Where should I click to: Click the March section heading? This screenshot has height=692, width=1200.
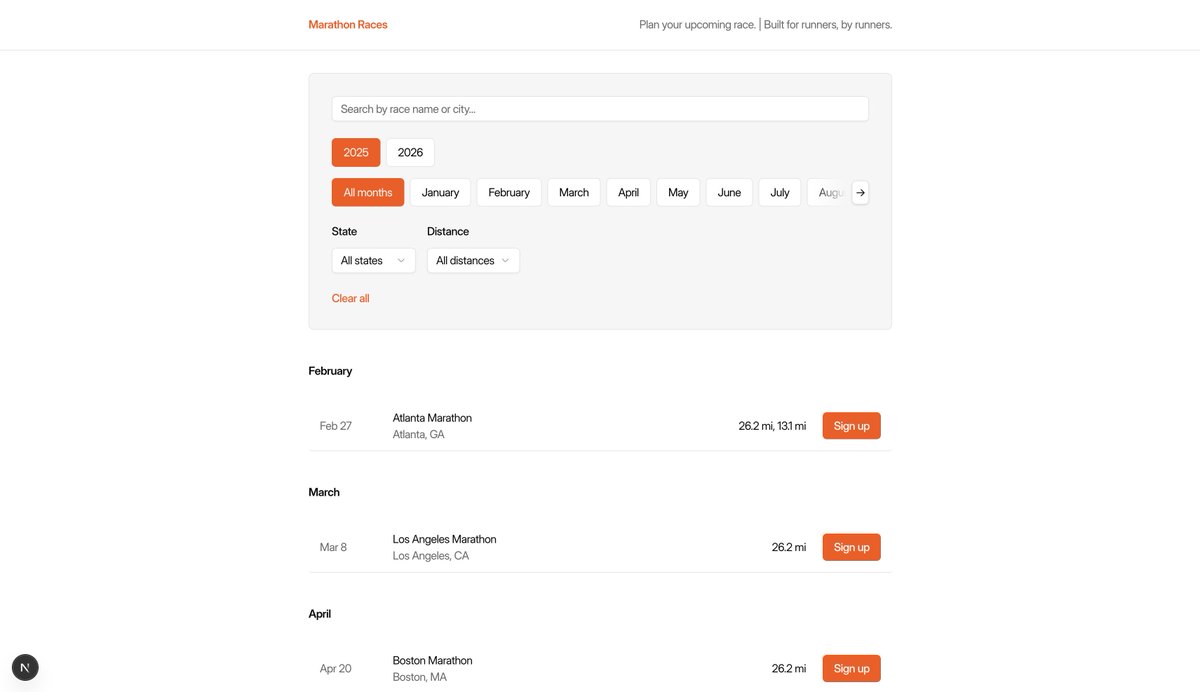pos(324,492)
